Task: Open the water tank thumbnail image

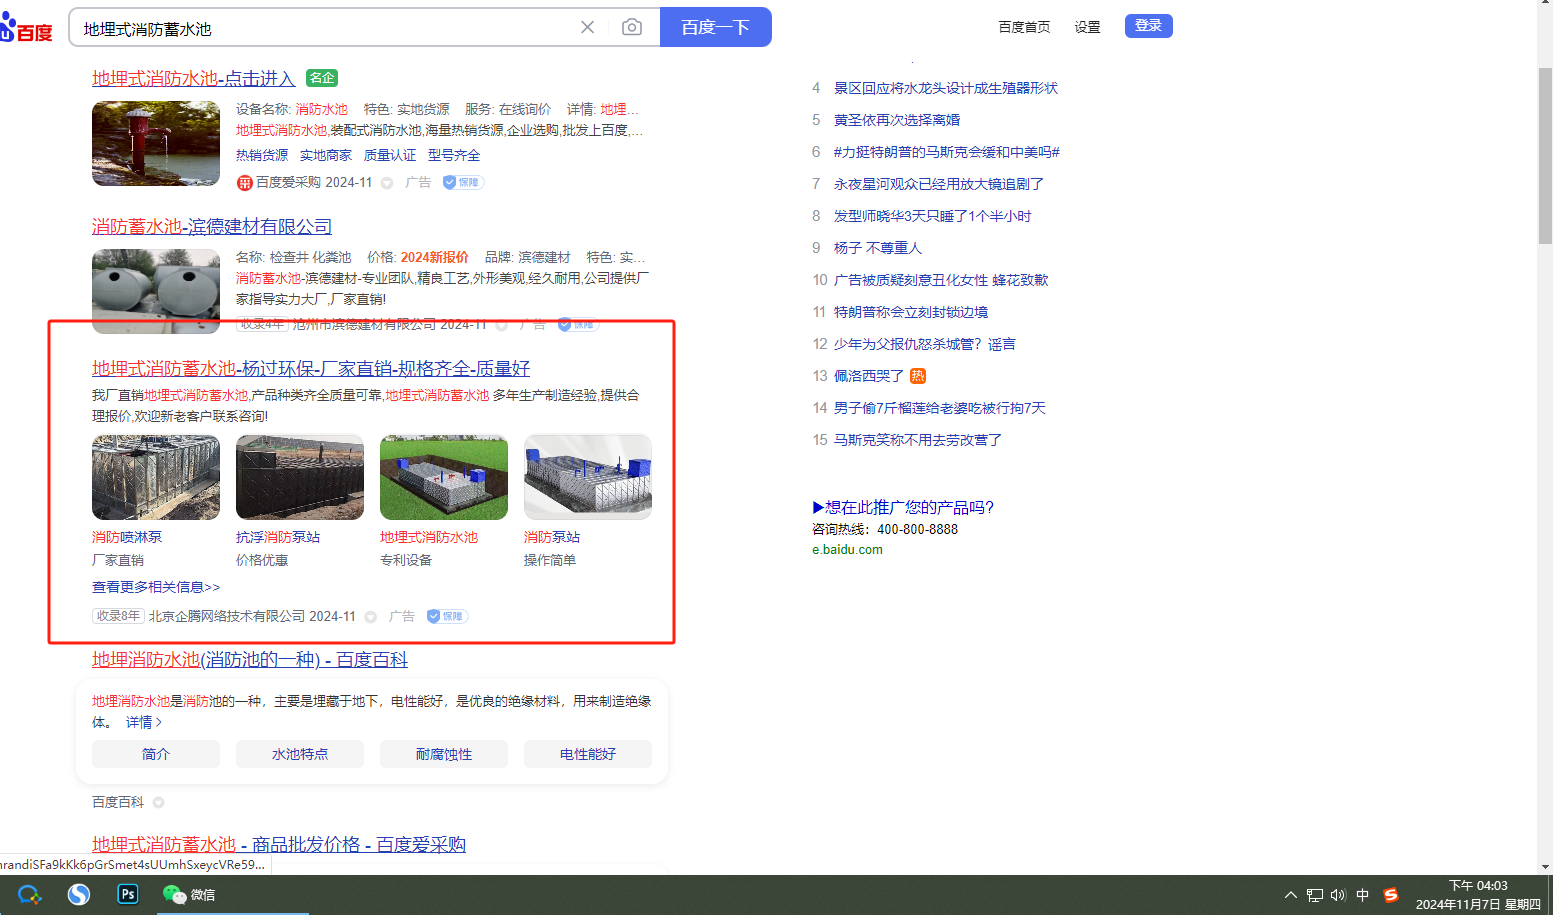Action: (x=156, y=291)
